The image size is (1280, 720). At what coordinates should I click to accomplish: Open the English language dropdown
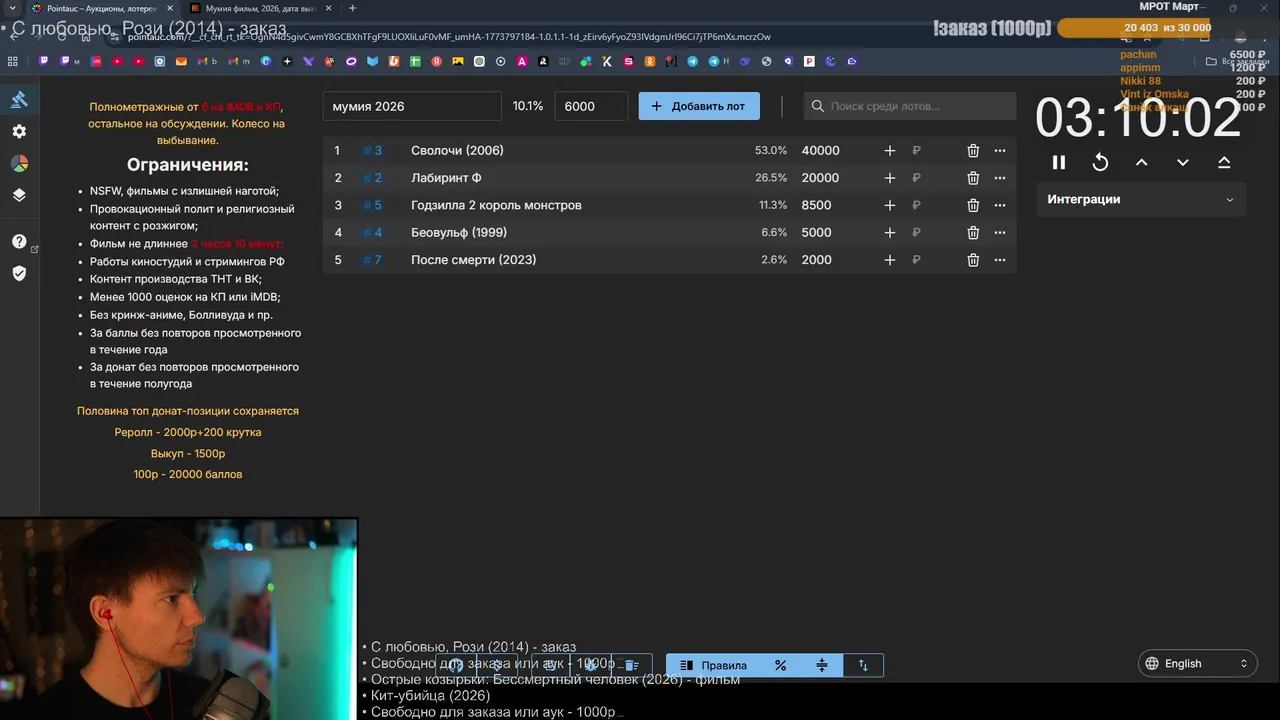[x=1198, y=663]
